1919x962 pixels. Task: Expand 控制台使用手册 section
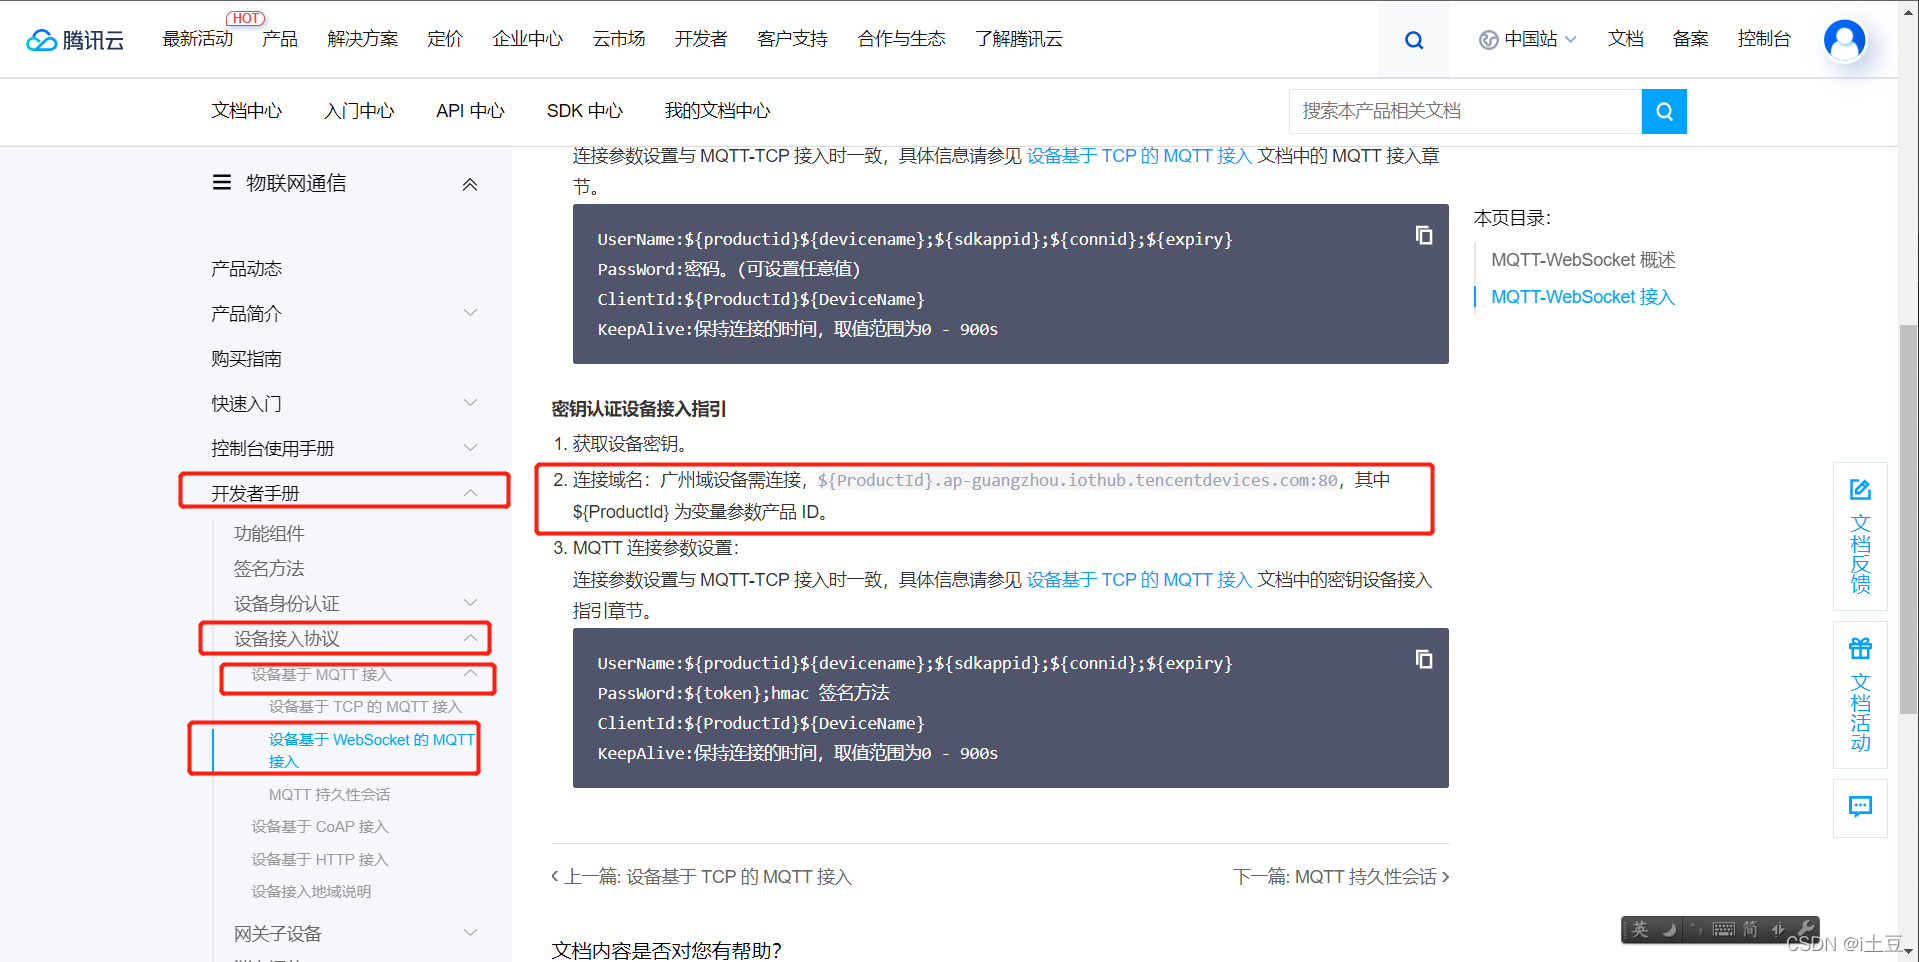click(x=470, y=448)
